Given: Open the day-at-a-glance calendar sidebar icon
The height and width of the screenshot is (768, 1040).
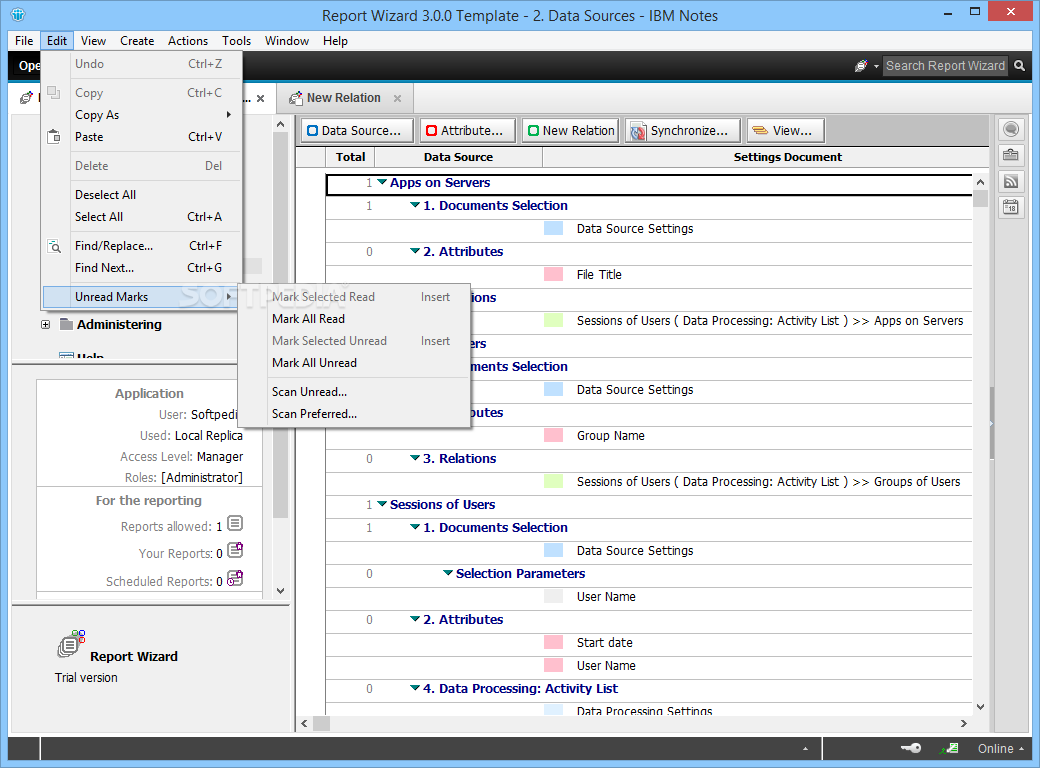Looking at the screenshot, I should (x=1011, y=208).
